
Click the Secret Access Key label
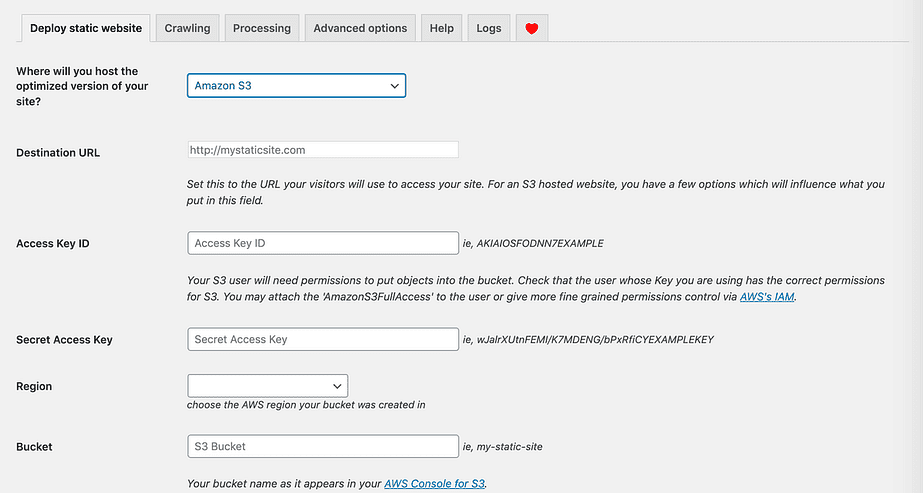64,340
